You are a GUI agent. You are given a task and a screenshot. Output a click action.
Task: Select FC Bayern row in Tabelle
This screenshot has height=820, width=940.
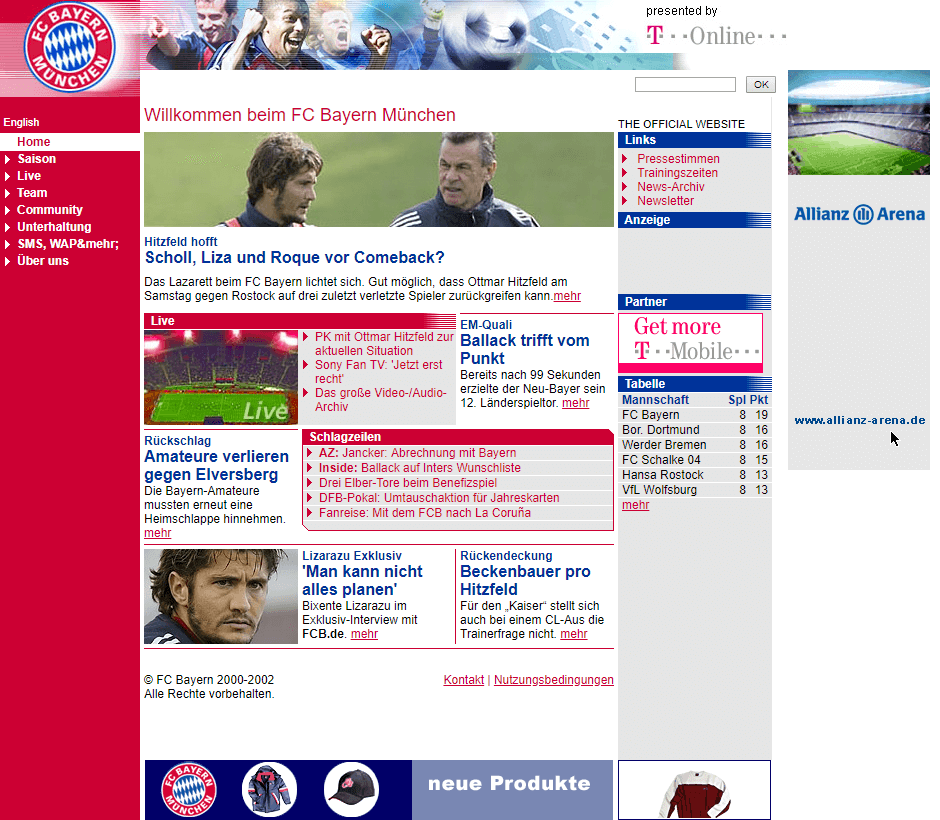694,415
